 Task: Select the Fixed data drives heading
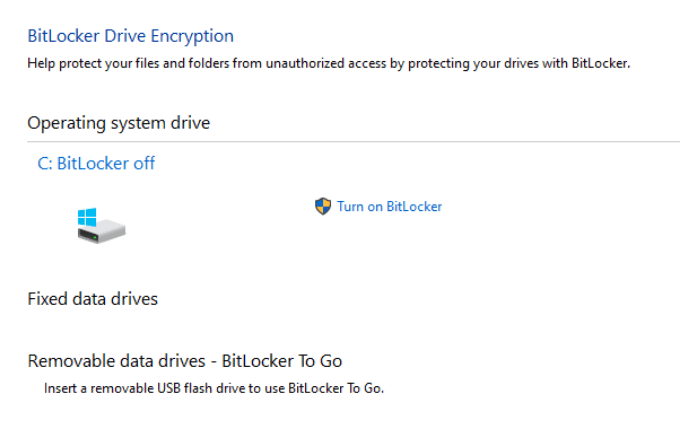[92, 298]
